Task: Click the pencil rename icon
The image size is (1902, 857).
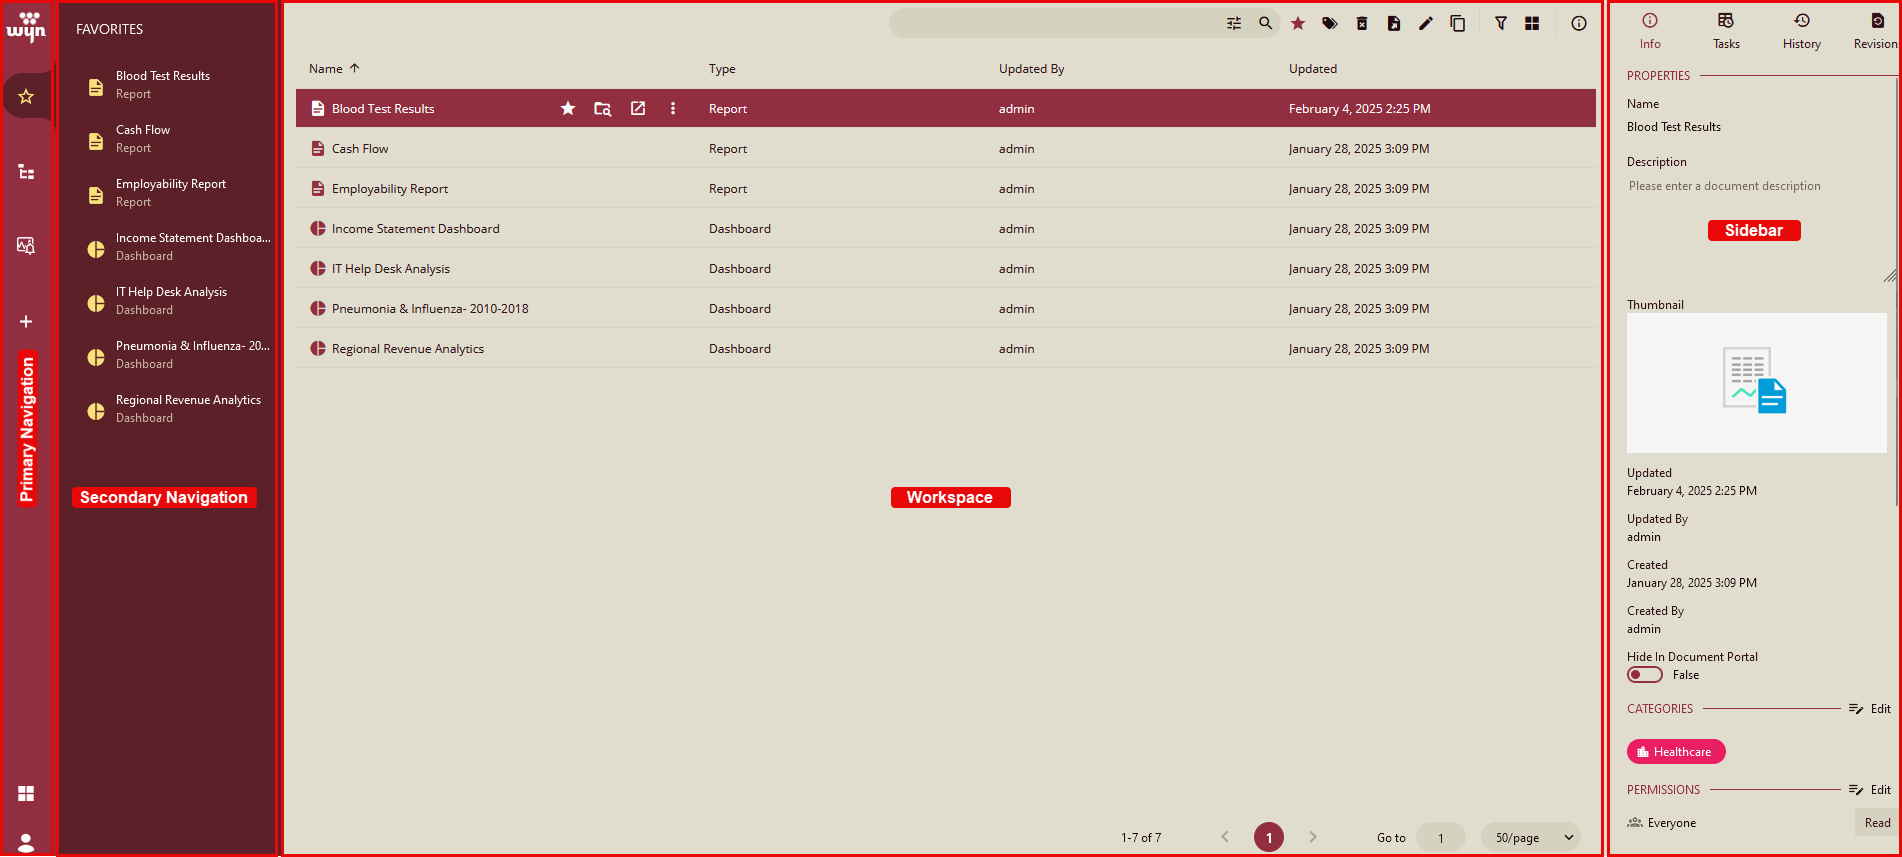Action: [x=1425, y=24]
